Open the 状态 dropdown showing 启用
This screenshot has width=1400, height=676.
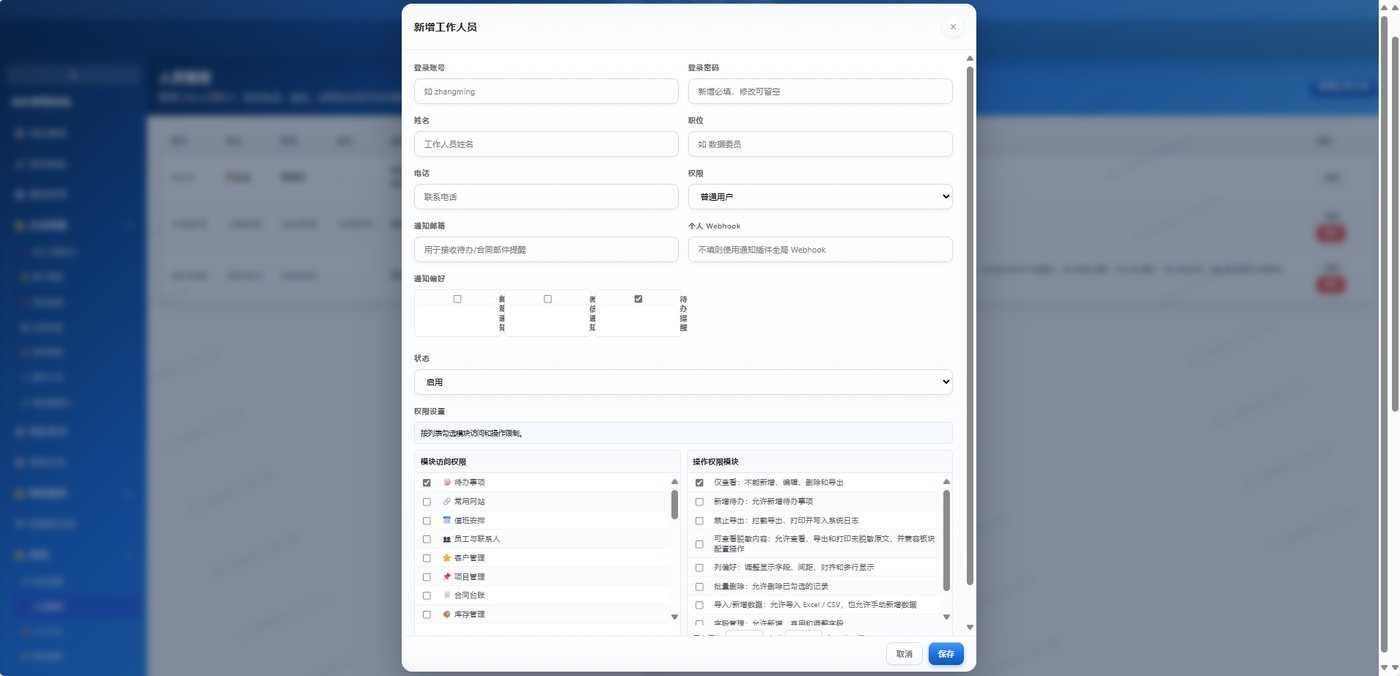(683, 382)
